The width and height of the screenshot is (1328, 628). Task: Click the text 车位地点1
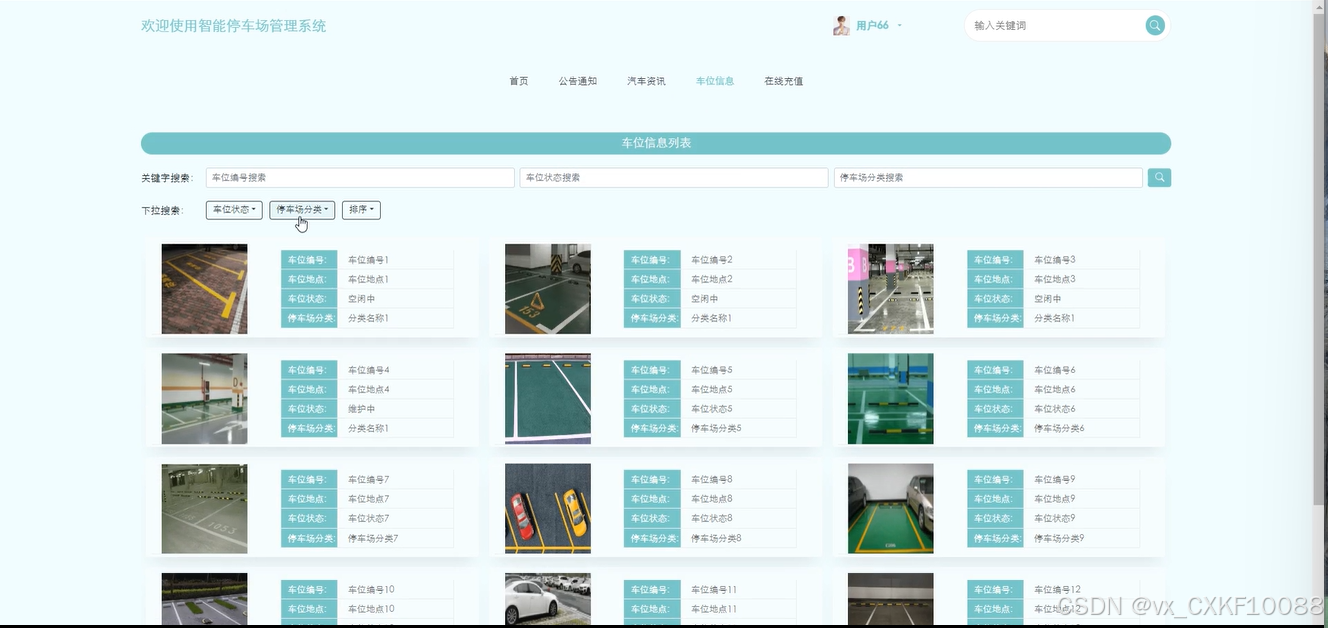pos(368,279)
